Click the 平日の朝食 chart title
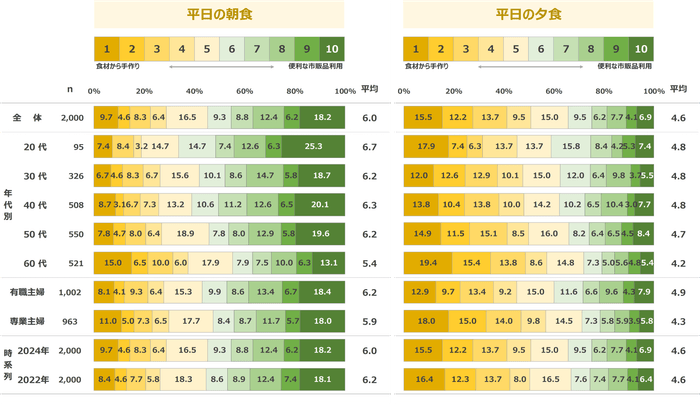This screenshot has width=700, height=404. [219, 14]
